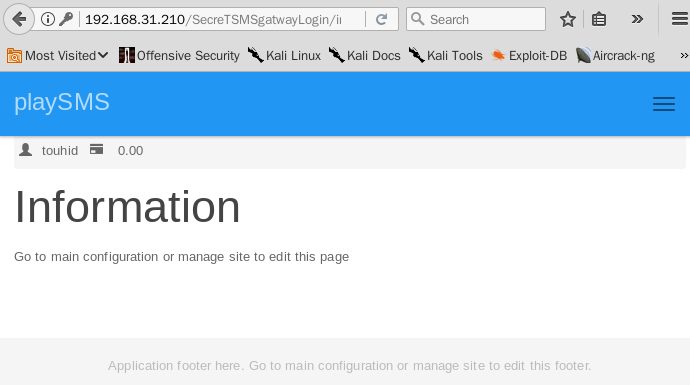The width and height of the screenshot is (690, 385).
Task: Show bookmarks list icon in toolbar
Action: pos(598,19)
